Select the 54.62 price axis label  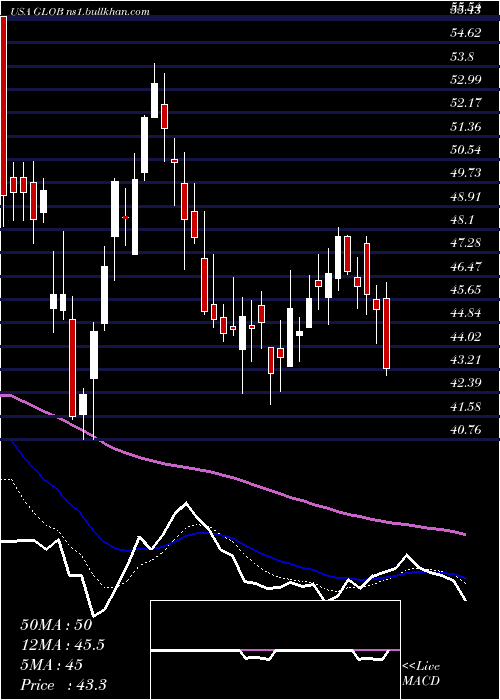click(x=466, y=33)
